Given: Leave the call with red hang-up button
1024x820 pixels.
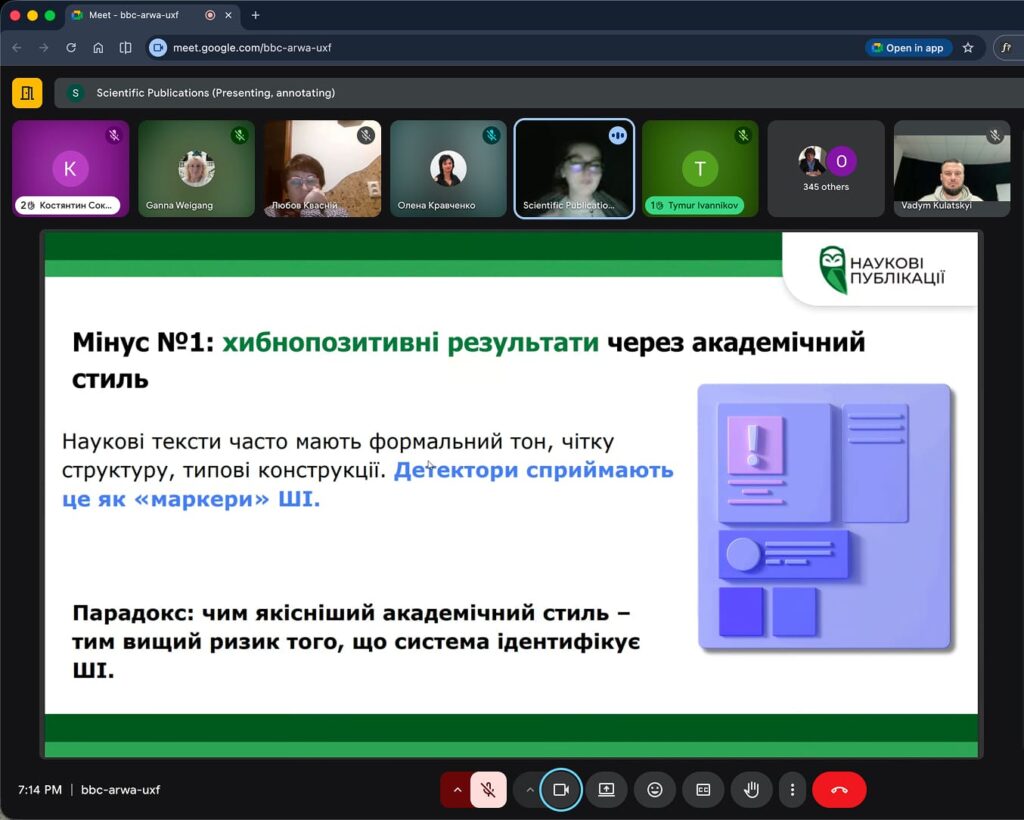Looking at the screenshot, I should coord(839,789).
